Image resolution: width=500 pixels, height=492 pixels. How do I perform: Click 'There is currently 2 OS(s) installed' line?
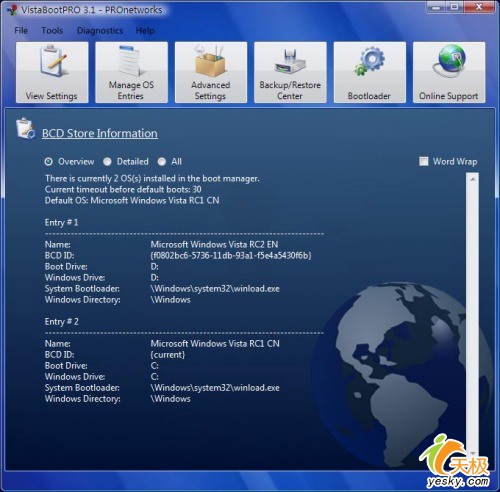(x=152, y=179)
